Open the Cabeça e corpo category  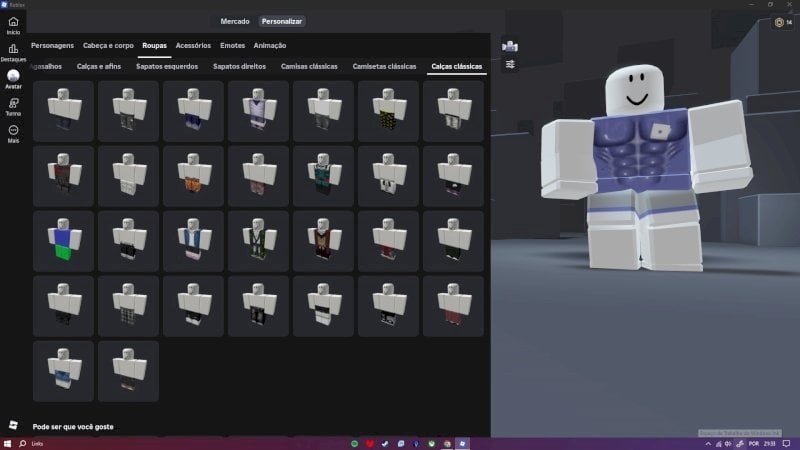(108, 45)
